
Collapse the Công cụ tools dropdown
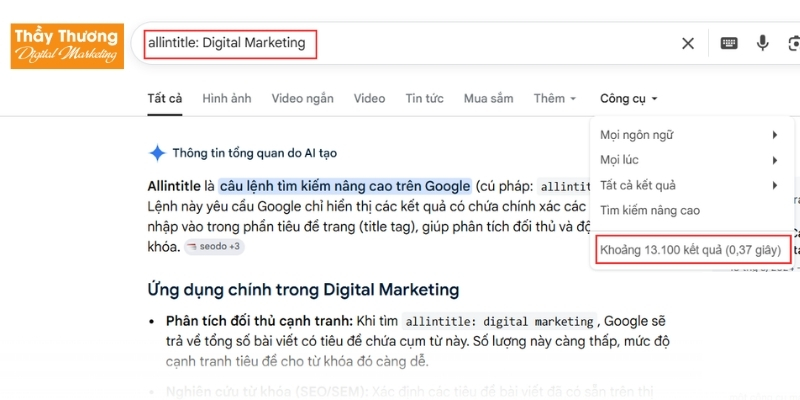629,98
